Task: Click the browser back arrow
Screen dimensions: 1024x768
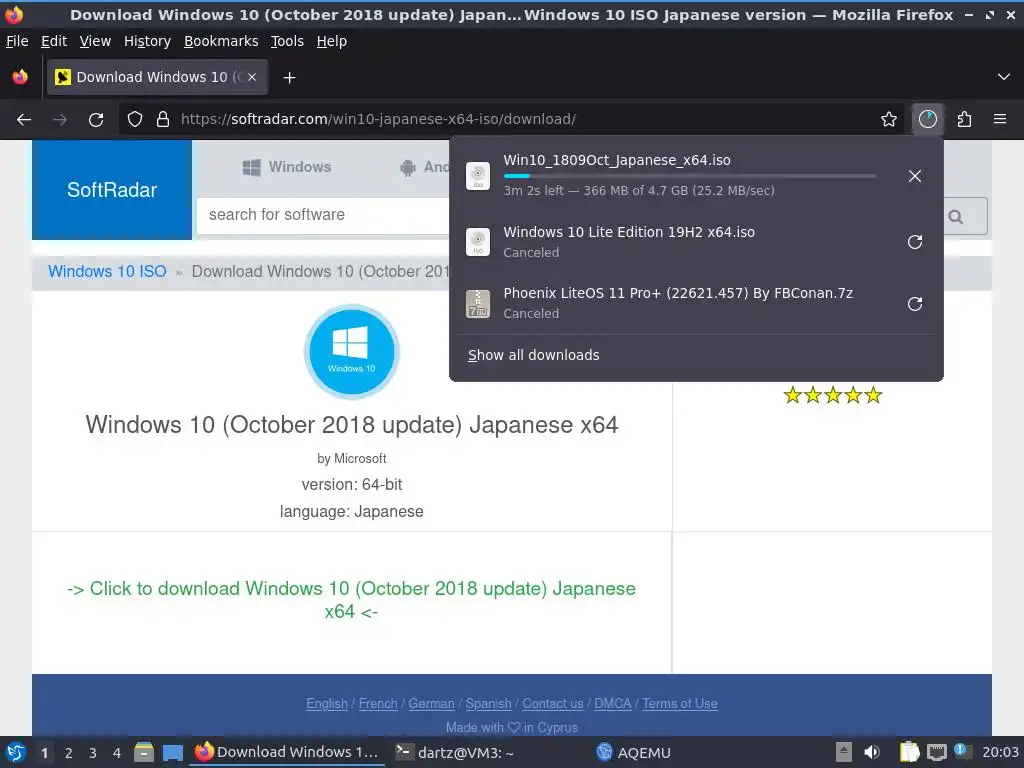Action: coord(24,120)
